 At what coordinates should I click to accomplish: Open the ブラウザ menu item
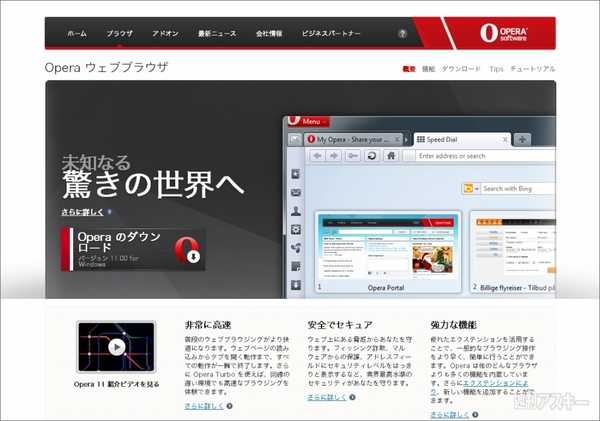[119, 34]
